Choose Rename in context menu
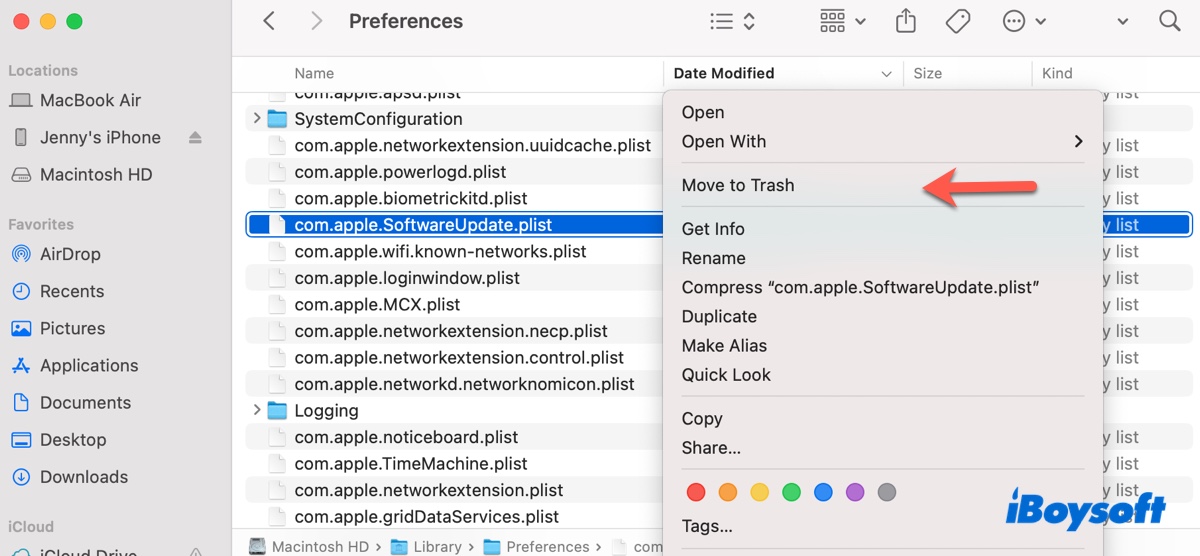This screenshot has width=1200, height=556. click(713, 258)
